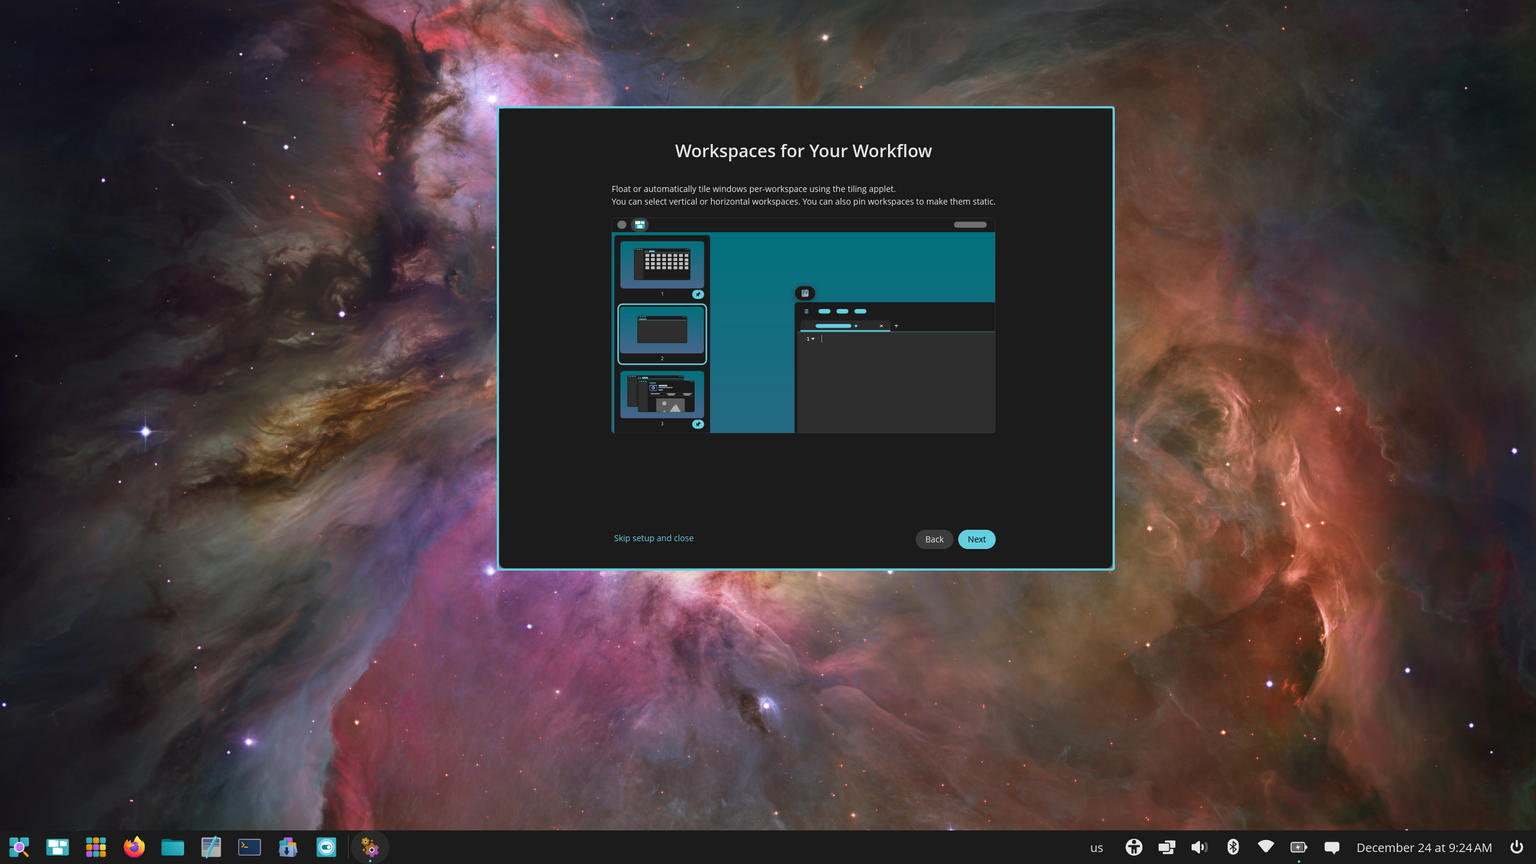
Task: Open the us keyboard layout selector
Action: click(1096, 847)
